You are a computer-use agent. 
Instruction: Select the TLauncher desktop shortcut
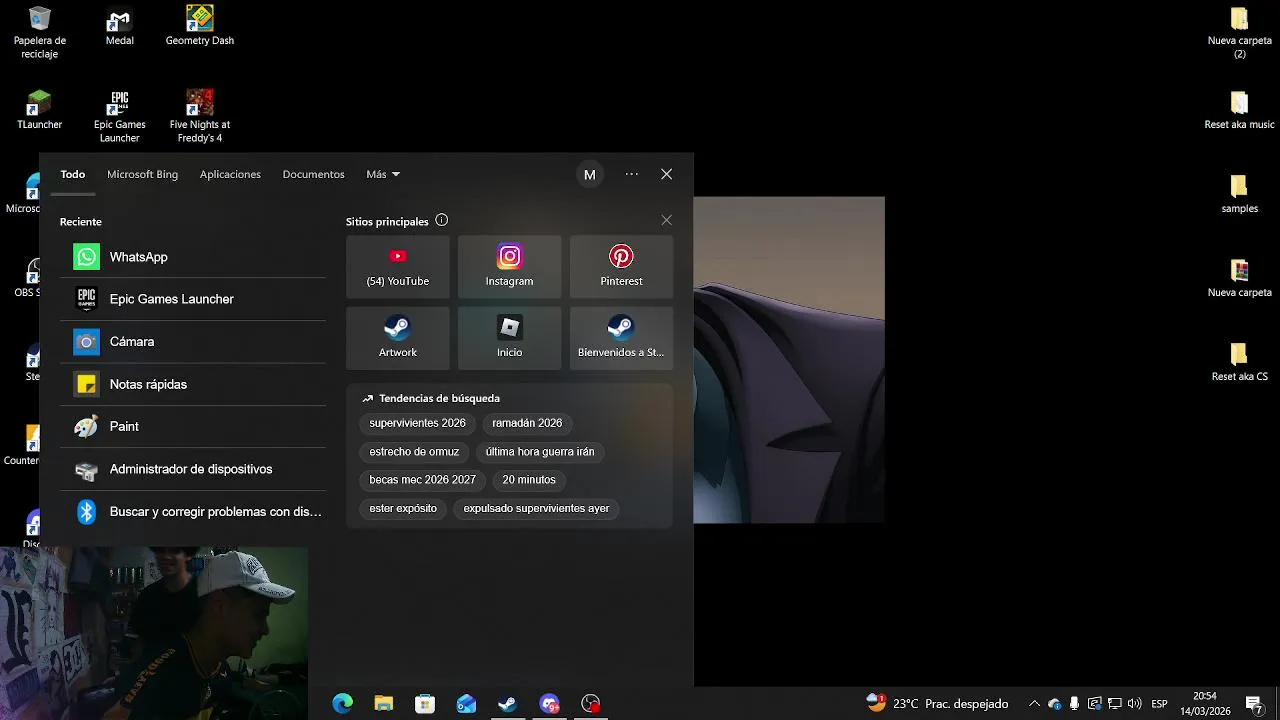click(x=40, y=110)
